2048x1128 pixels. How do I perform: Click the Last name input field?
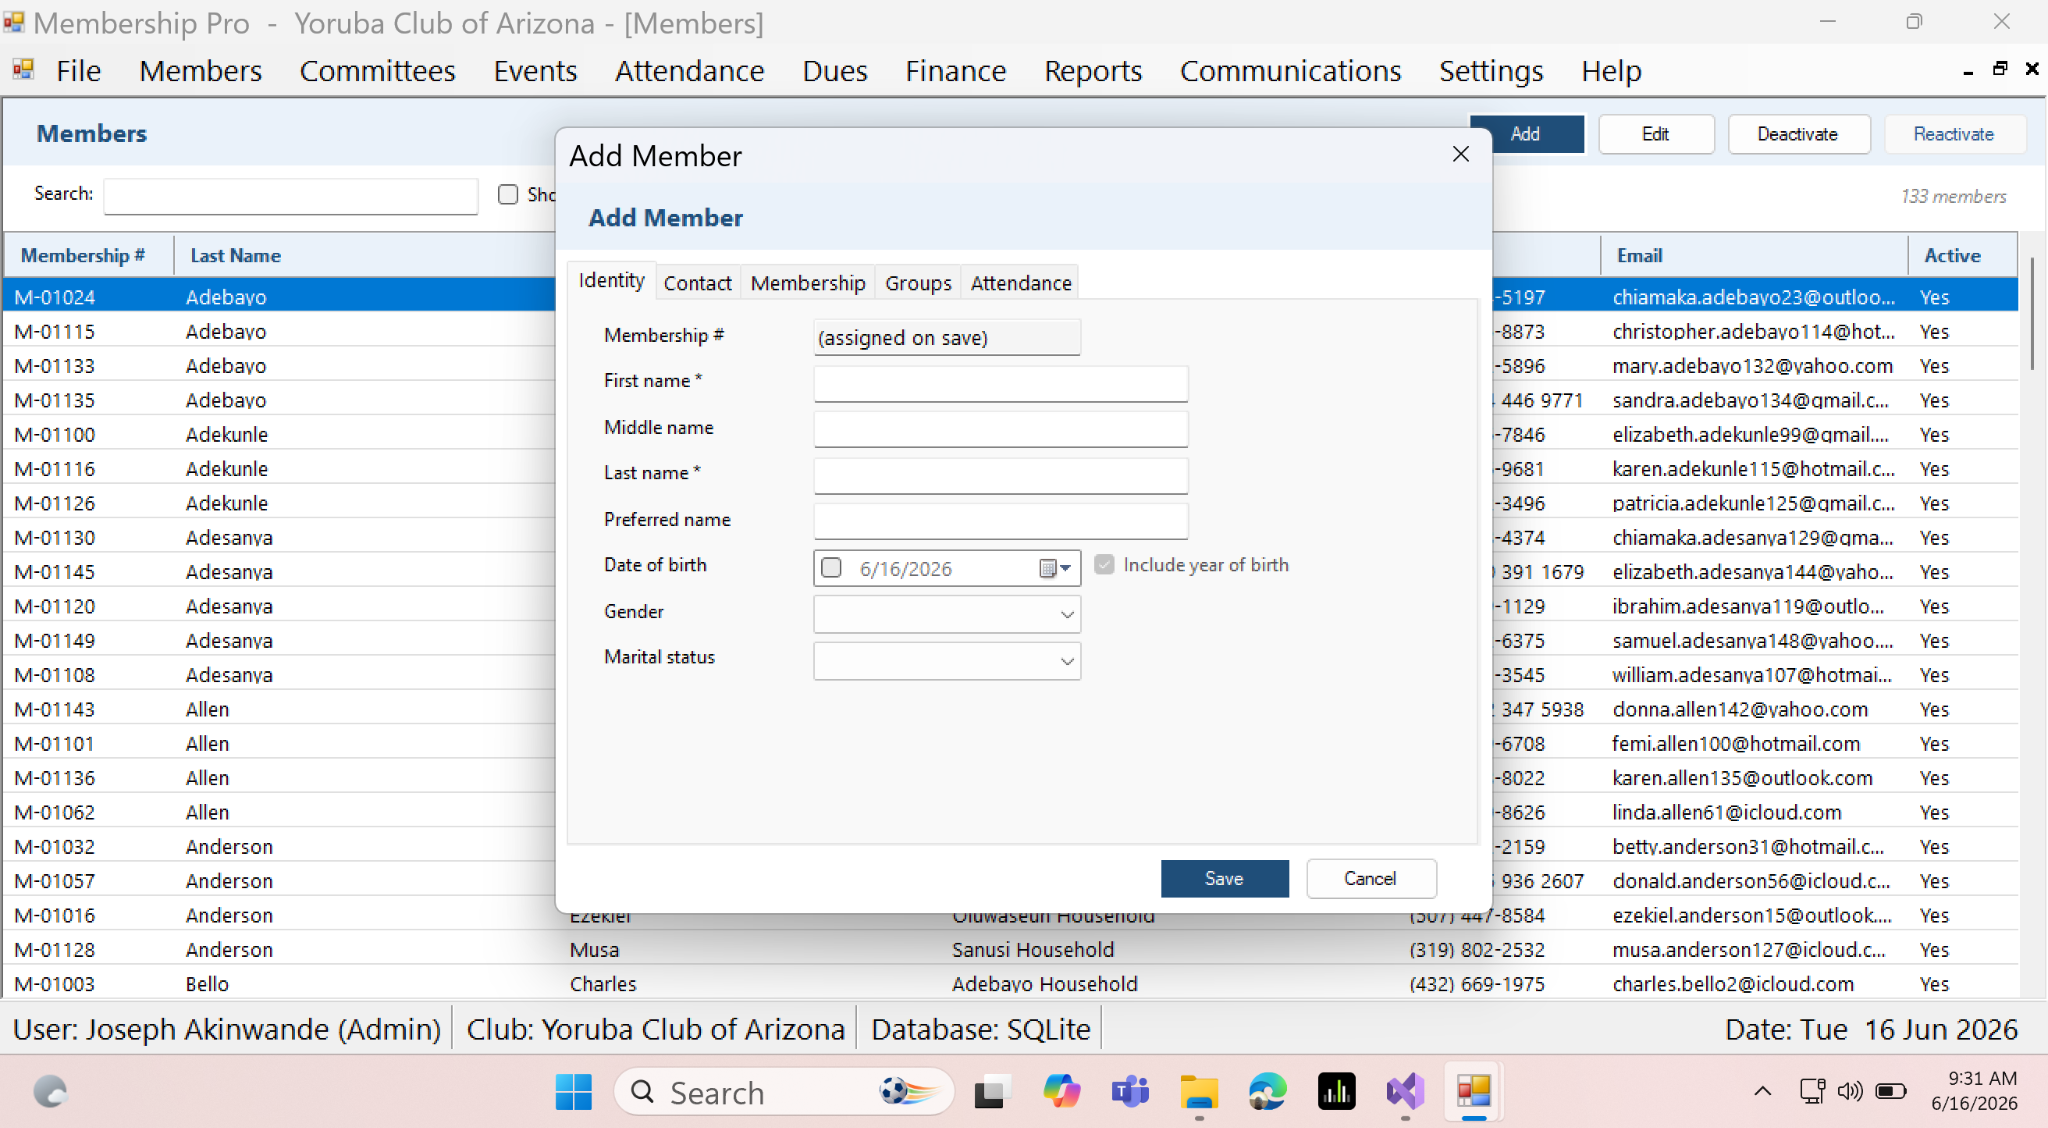click(1000, 475)
